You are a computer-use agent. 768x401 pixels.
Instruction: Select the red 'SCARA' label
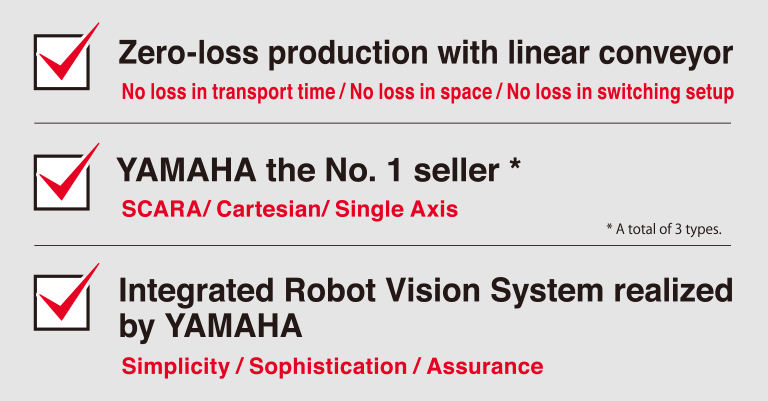tap(162, 209)
